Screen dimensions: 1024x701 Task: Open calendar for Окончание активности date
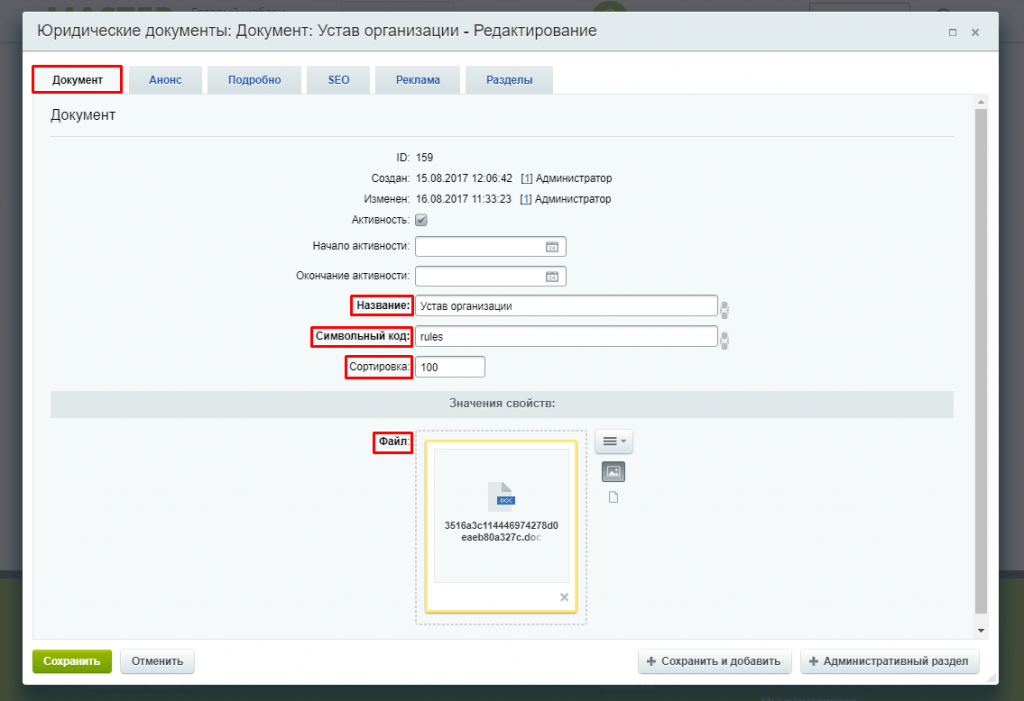551,277
